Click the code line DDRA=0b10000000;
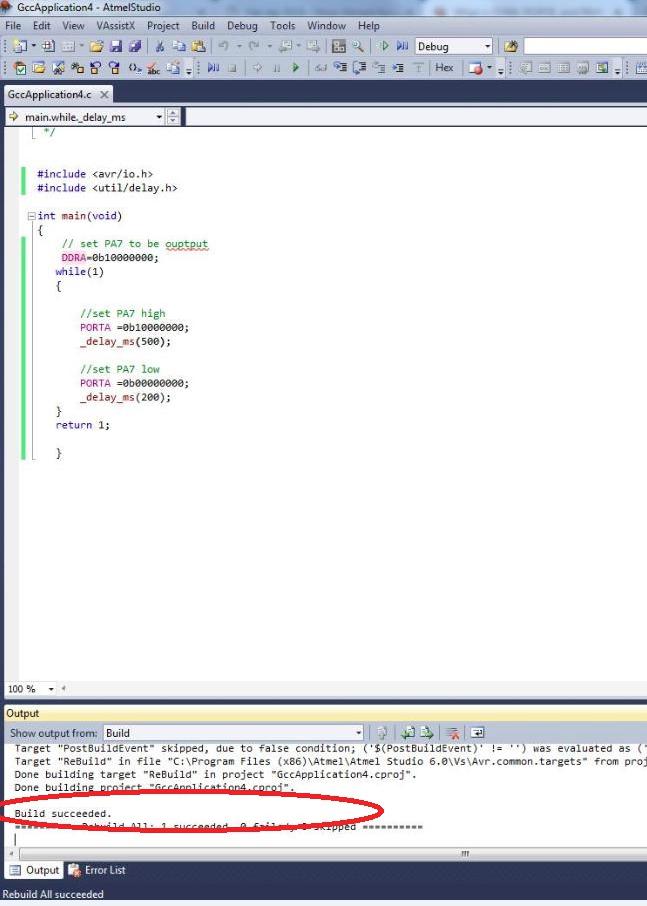This screenshot has width=647, height=906. click(110, 258)
